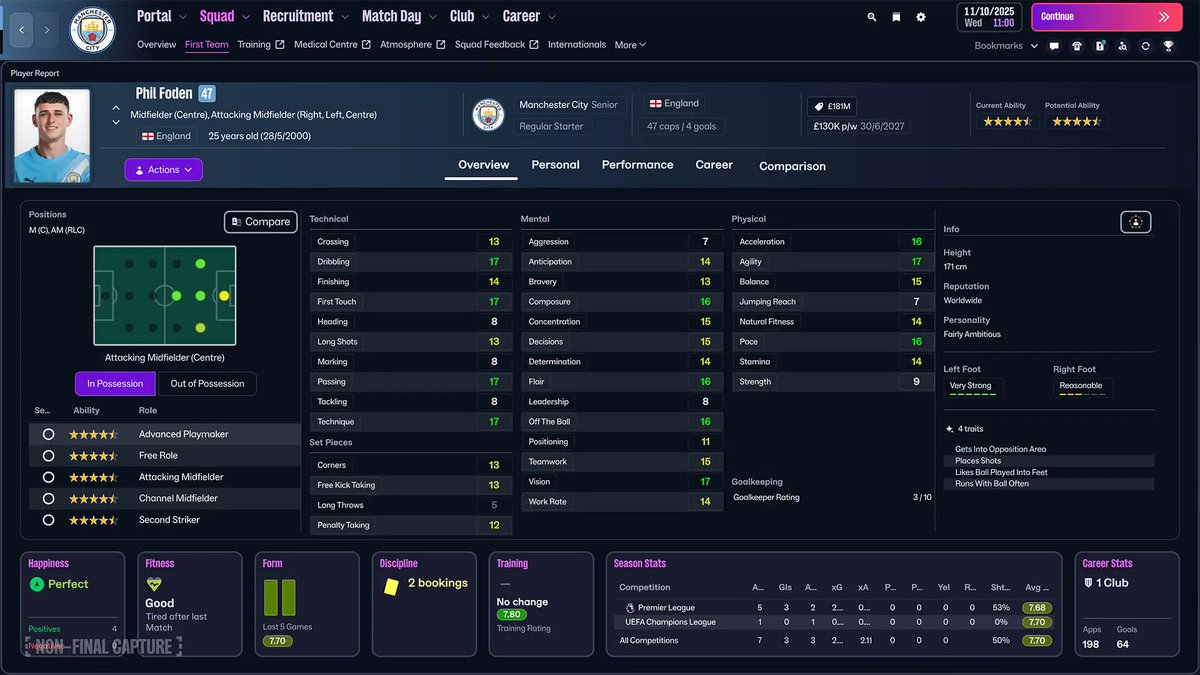
Task: Click the circular refresh arrows icon
Action: click(x=1145, y=46)
